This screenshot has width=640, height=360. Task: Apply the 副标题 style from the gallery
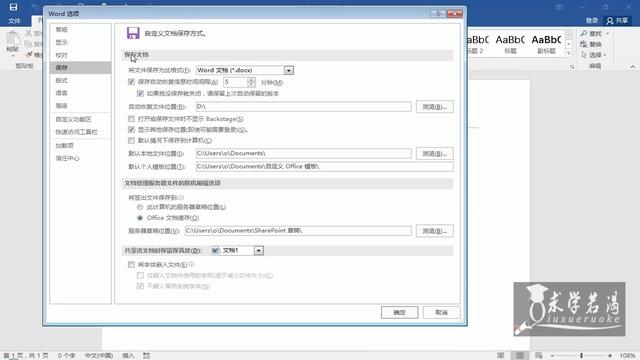[546, 44]
